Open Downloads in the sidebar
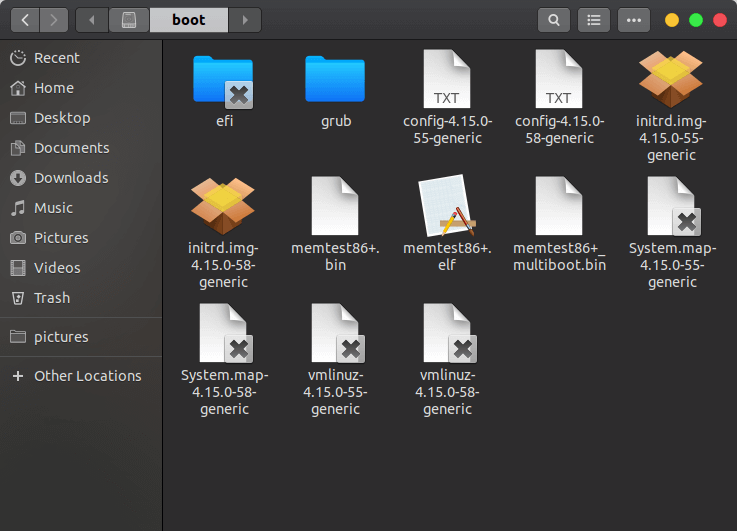Image resolution: width=737 pixels, height=531 pixels. click(x=70, y=178)
